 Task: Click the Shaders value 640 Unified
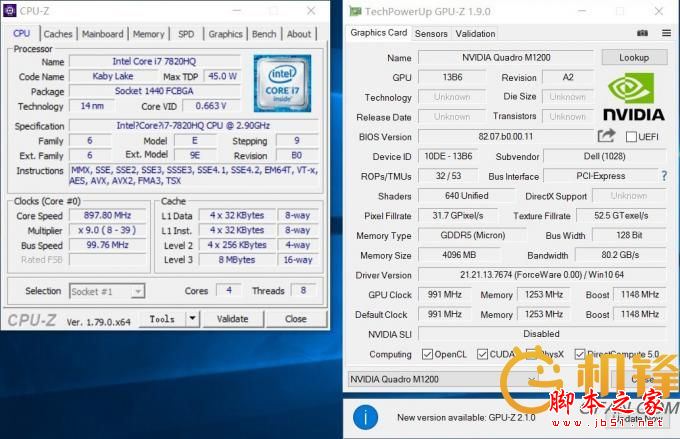[x=467, y=196]
